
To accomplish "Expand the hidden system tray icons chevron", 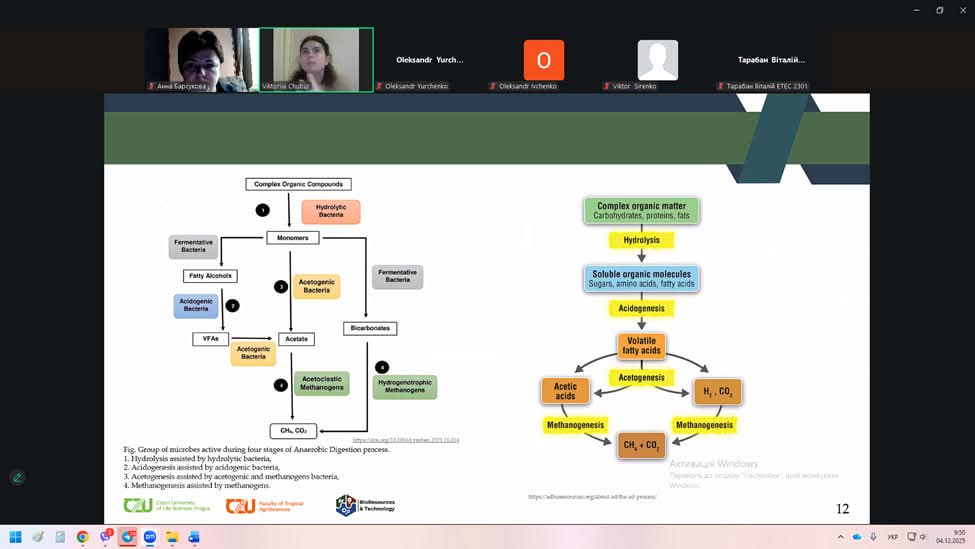I will [x=841, y=537].
